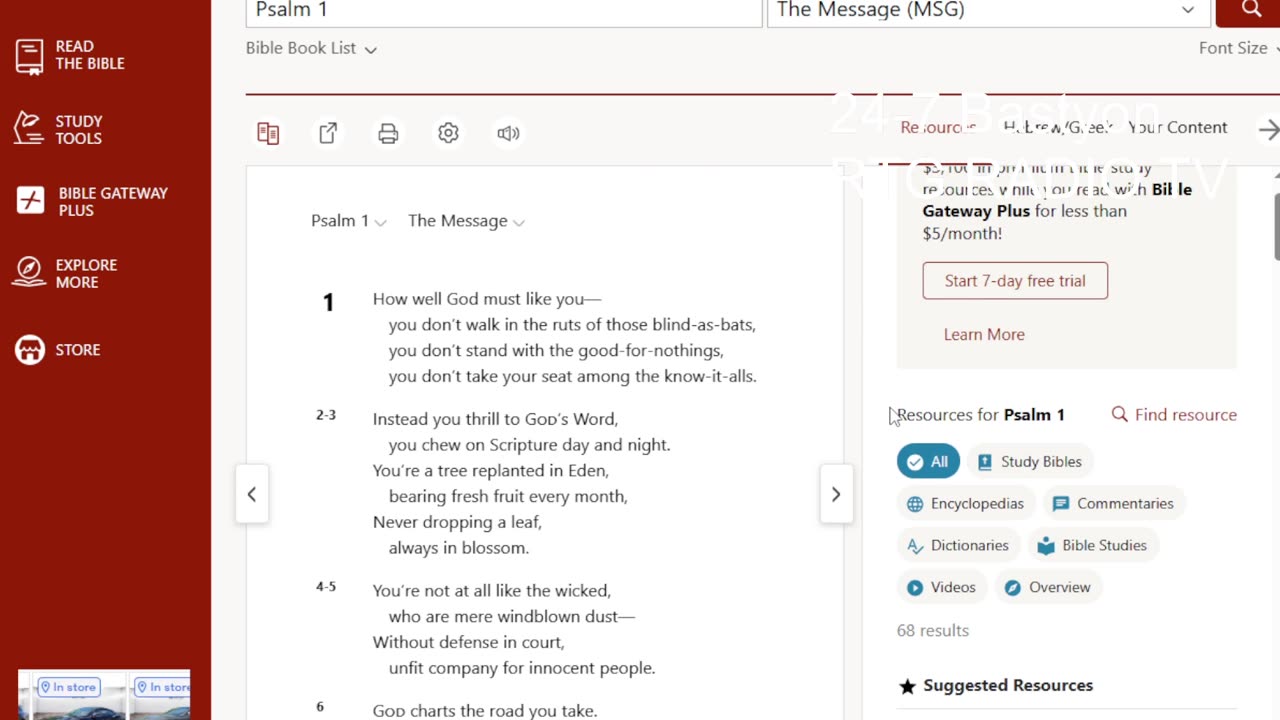1280x720 pixels.
Task: Open the page options gear icon
Action: coord(448,133)
